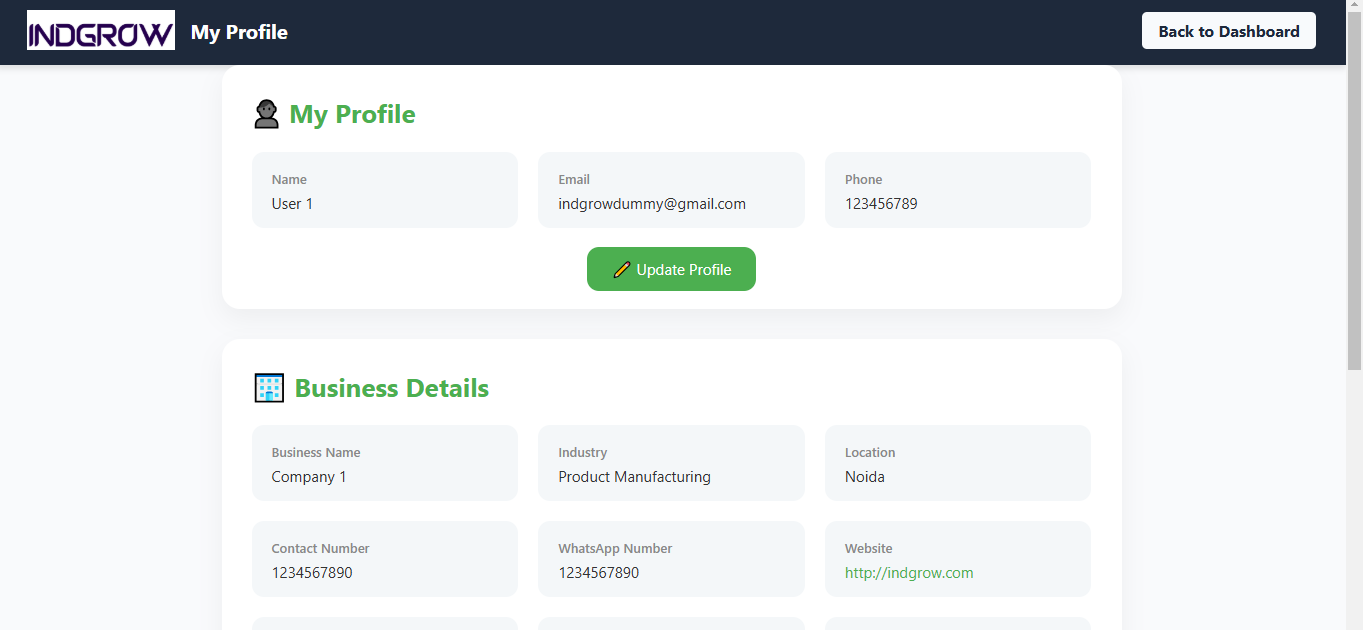The height and width of the screenshot is (630, 1363).
Task: Click the Email field card
Action: 671,190
